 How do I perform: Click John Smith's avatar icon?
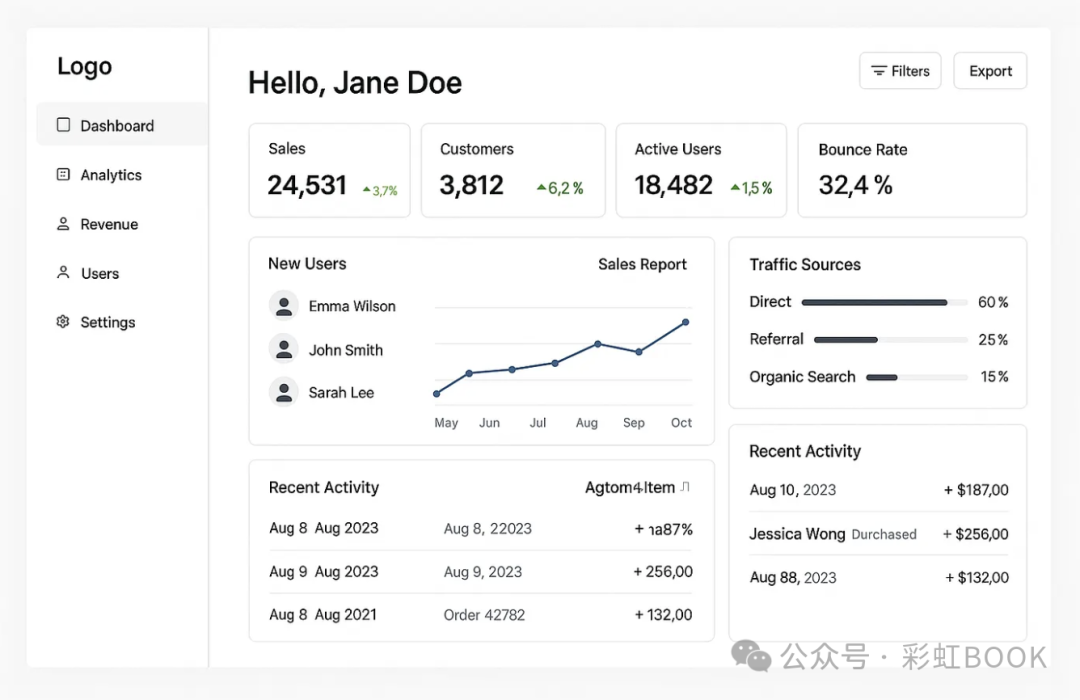tap(284, 349)
